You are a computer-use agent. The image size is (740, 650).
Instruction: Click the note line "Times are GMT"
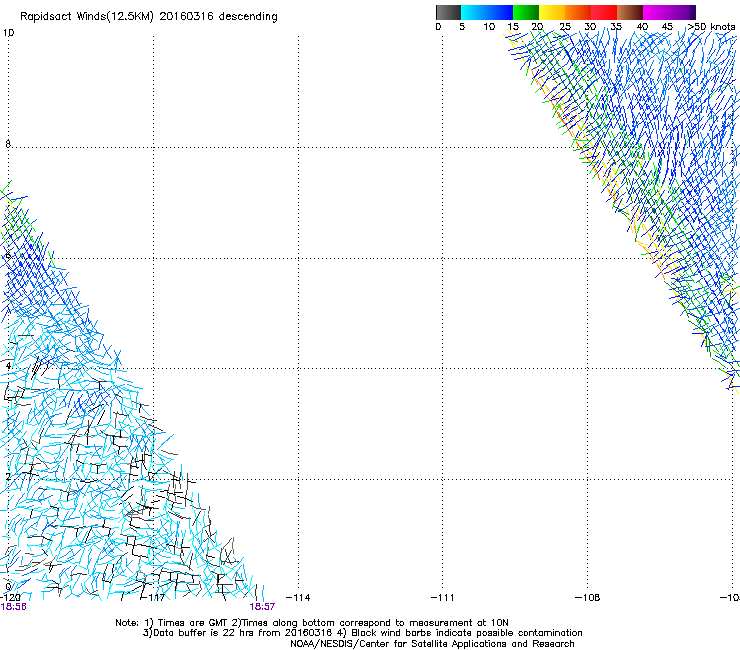pos(192,623)
